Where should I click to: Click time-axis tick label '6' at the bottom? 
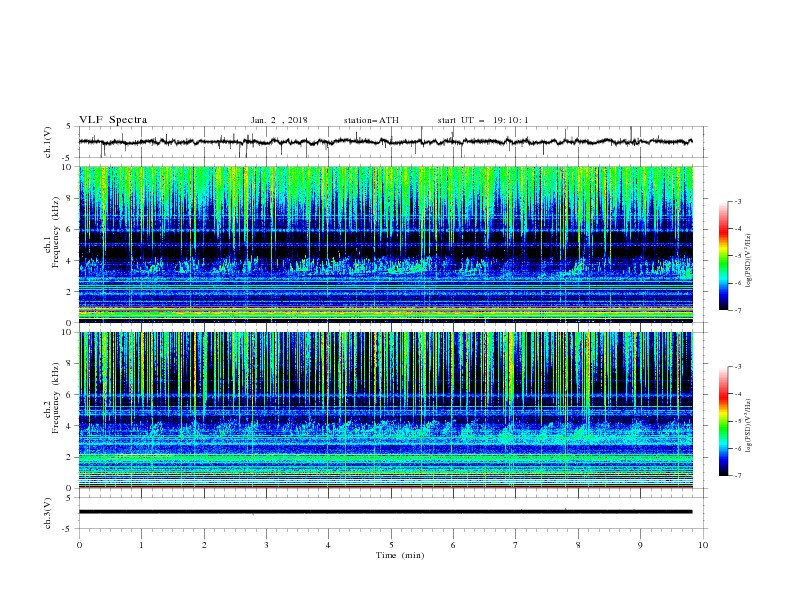click(x=453, y=545)
